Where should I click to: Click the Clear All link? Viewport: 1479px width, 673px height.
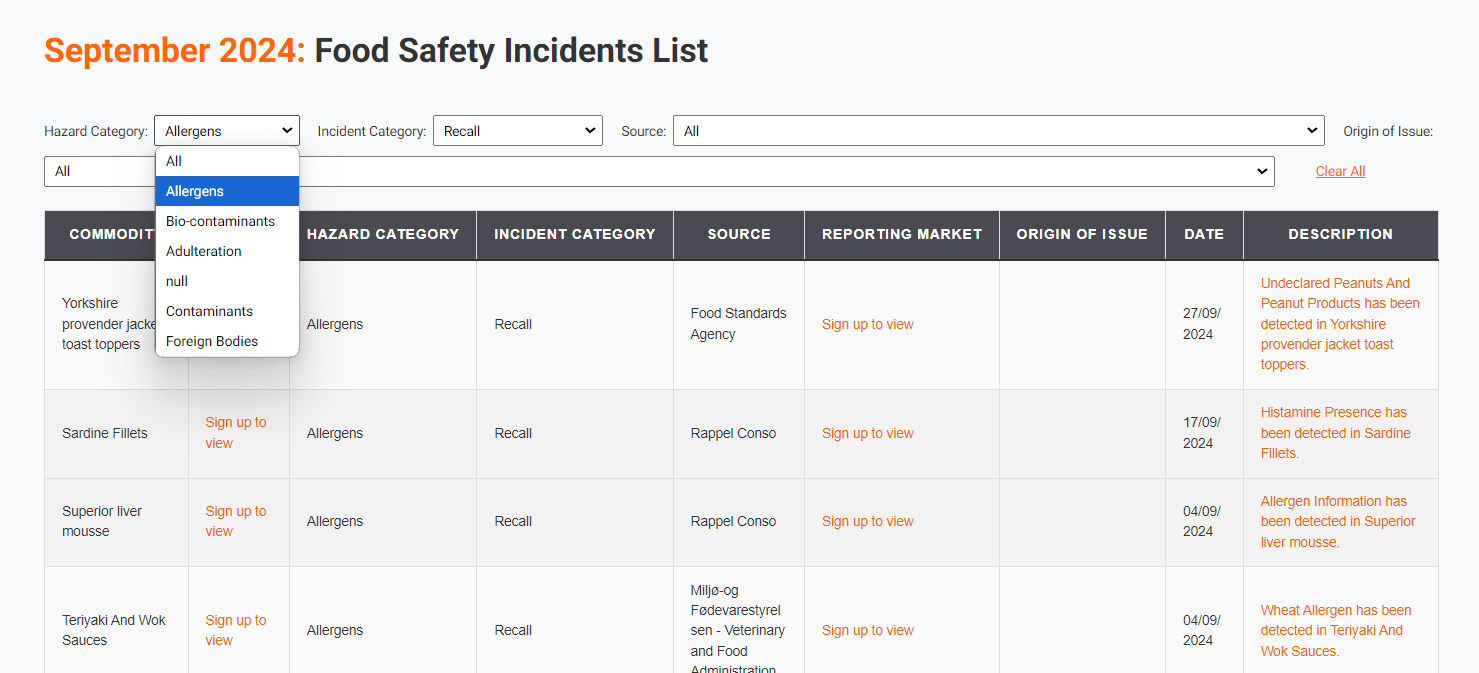pyautogui.click(x=1340, y=171)
